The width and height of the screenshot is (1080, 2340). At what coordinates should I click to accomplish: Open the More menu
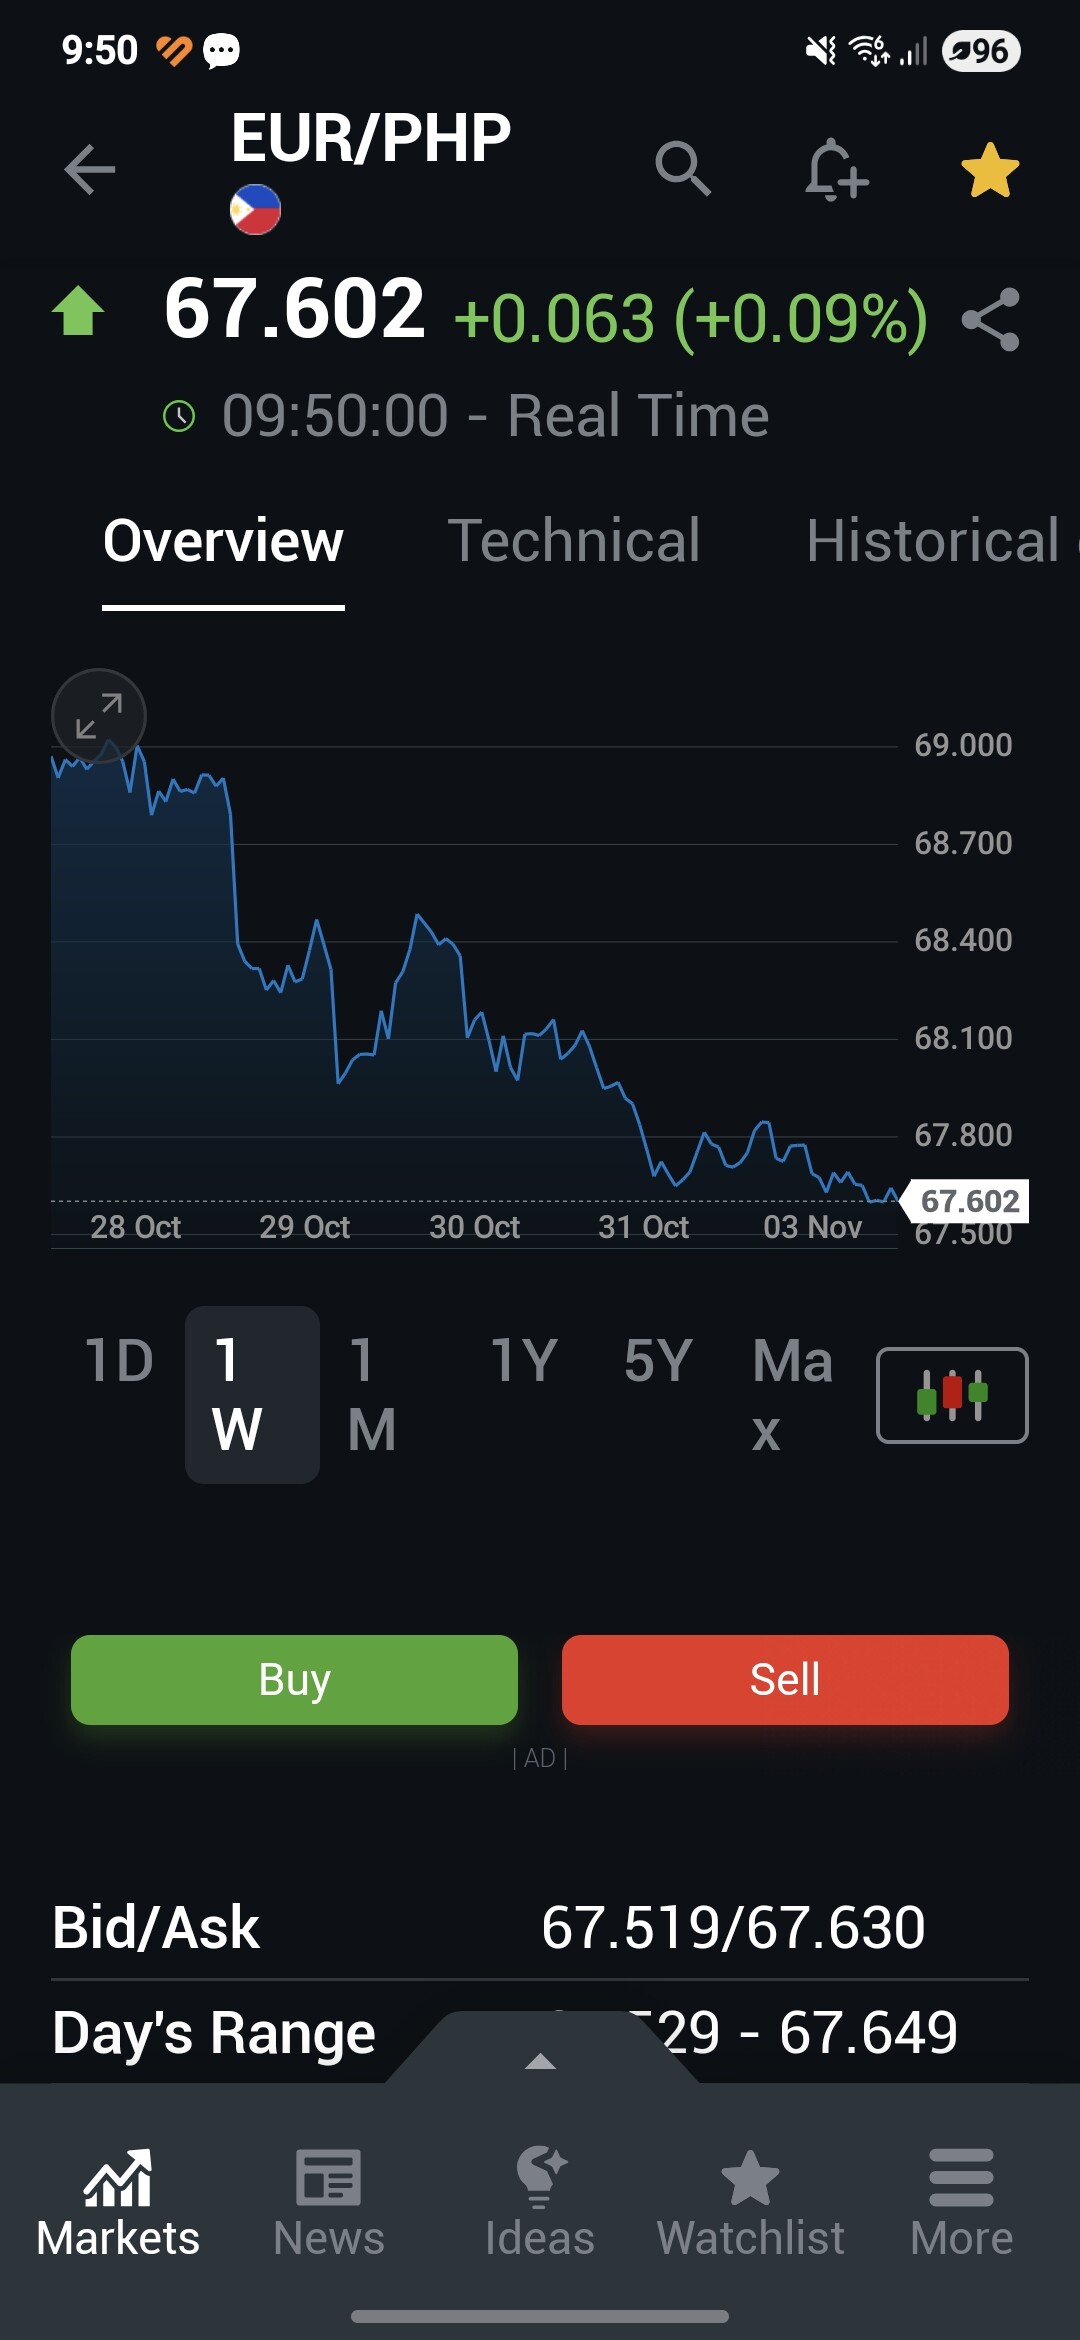(x=961, y=2202)
